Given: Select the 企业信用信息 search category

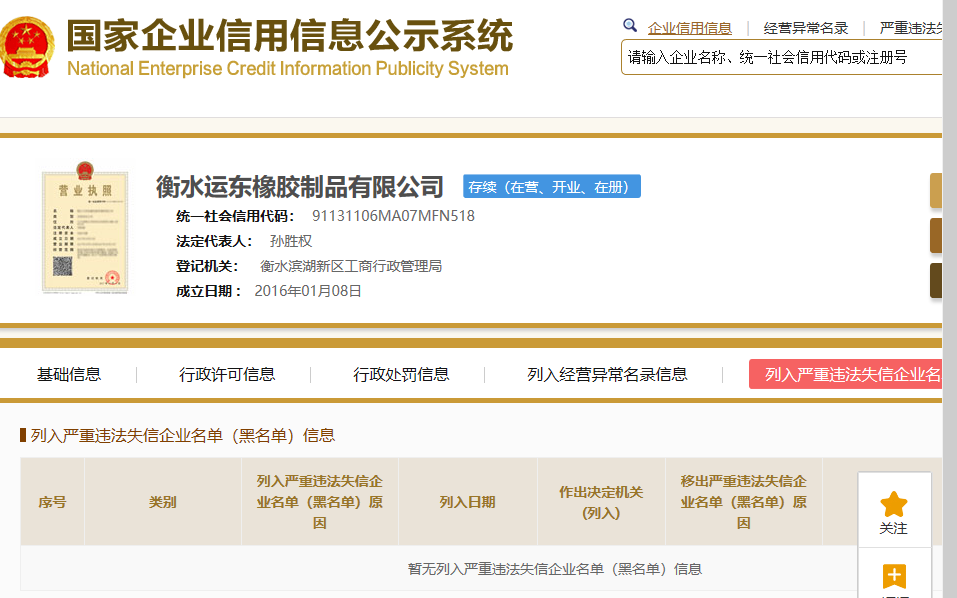Looking at the screenshot, I should pos(690,28).
